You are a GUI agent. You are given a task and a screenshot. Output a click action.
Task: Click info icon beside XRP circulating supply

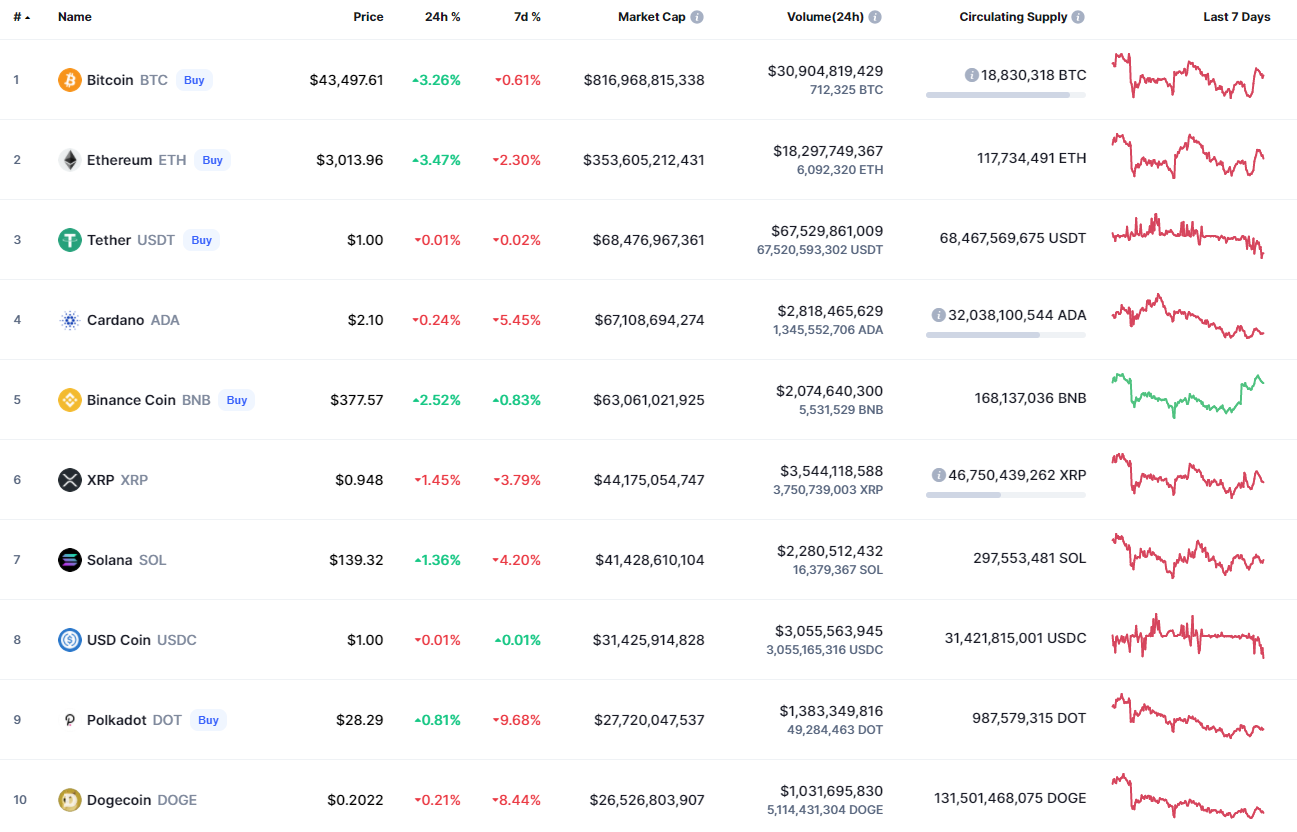pyautogui.click(x=938, y=475)
